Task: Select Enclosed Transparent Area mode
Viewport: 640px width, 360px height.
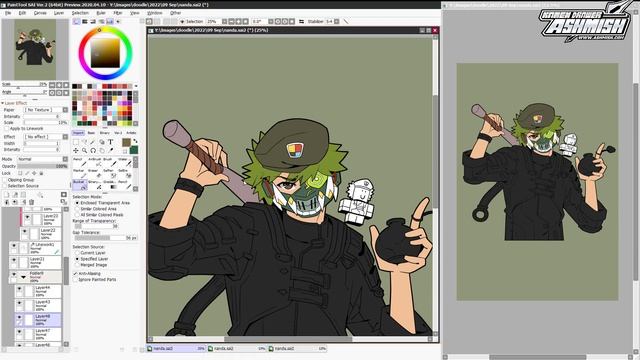Action: coord(77,203)
